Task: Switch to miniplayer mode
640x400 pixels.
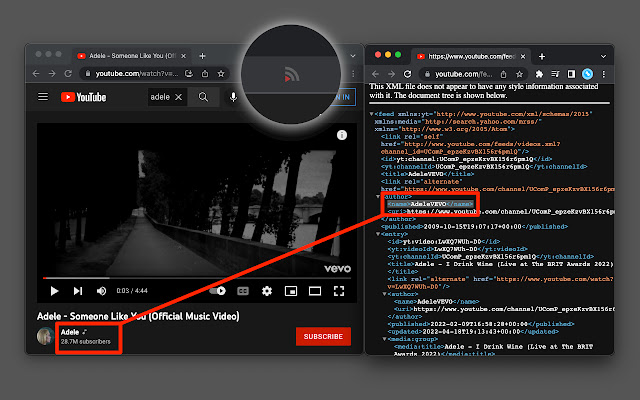Action: tap(291, 291)
